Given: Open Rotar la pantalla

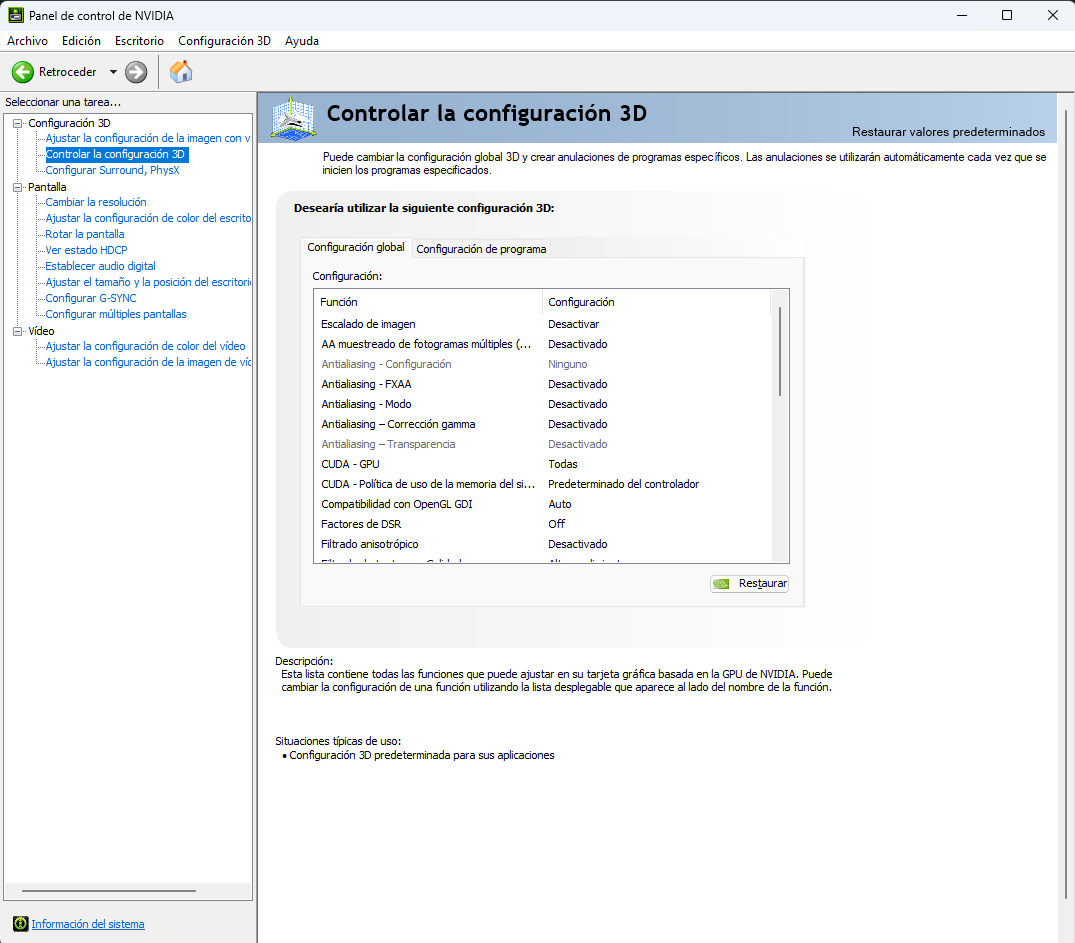Looking at the screenshot, I should point(85,234).
